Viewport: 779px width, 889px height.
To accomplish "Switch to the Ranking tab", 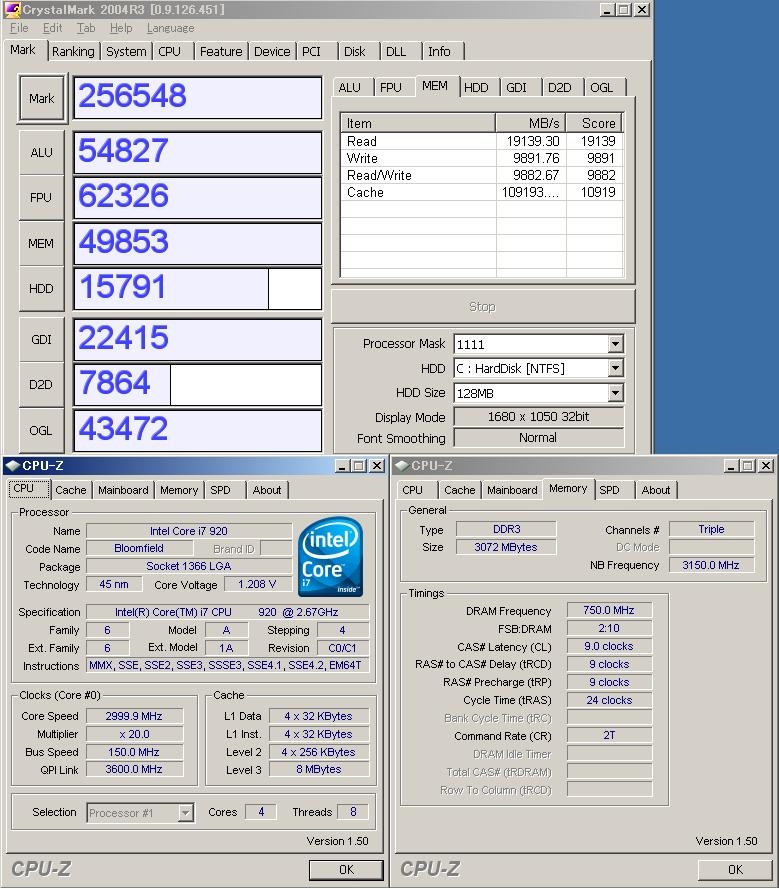I will (73, 52).
